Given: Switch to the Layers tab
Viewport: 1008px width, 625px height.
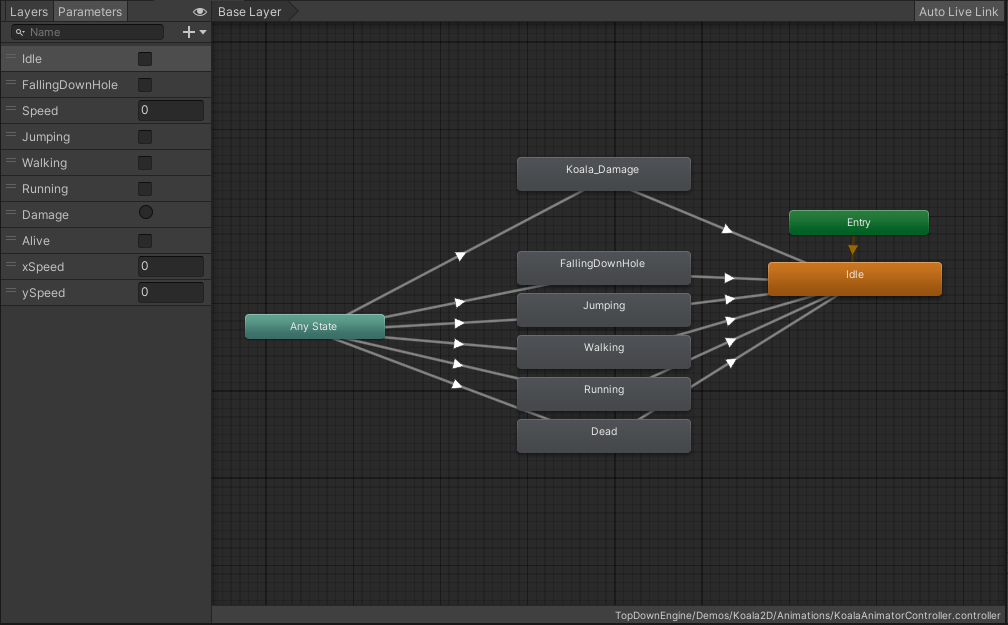Looking at the screenshot, I should (x=28, y=12).
